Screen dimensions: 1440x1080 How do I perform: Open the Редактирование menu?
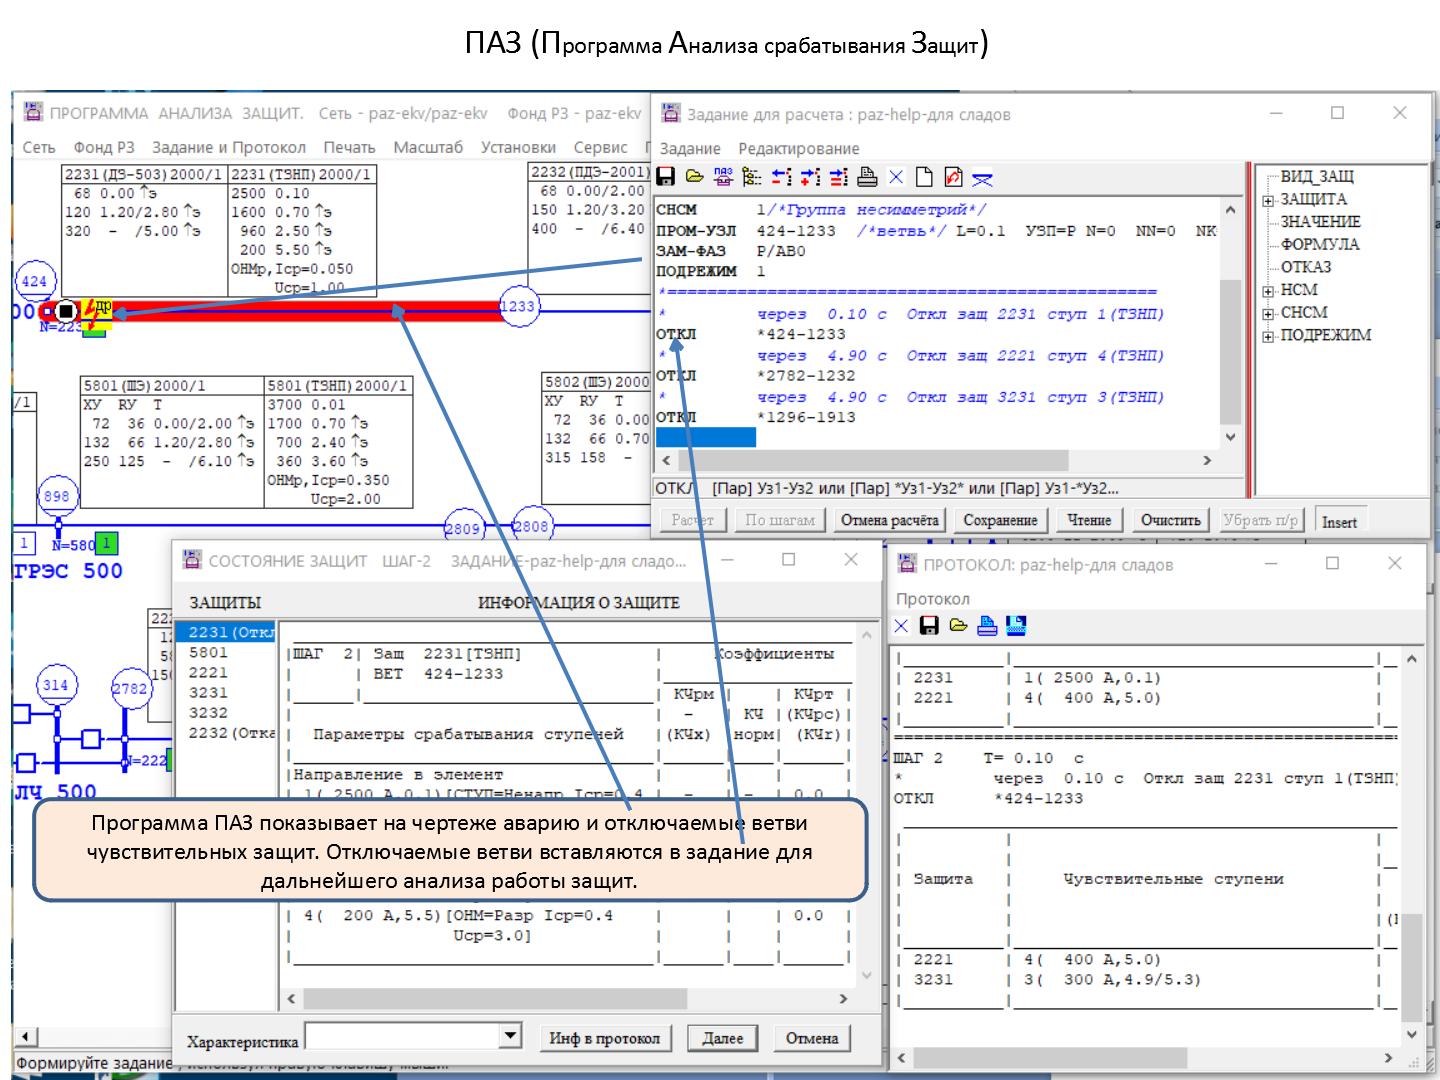point(798,148)
